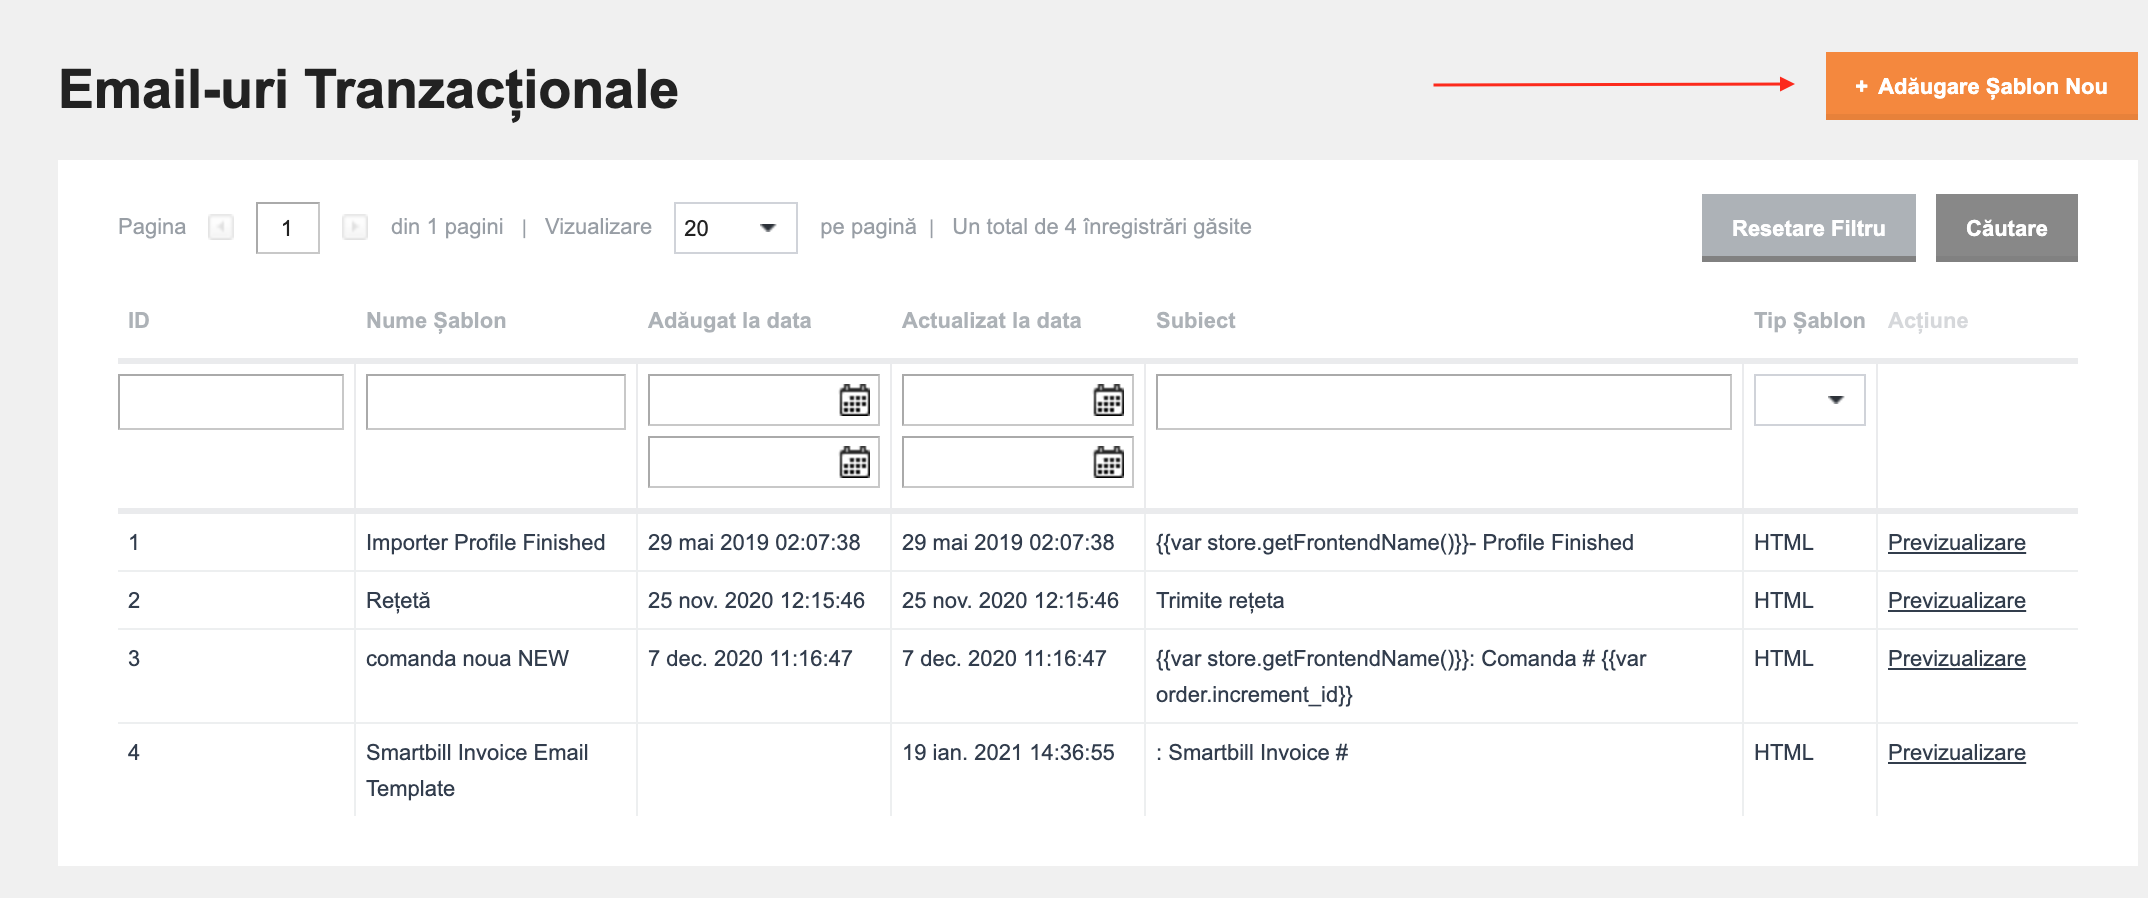Open Previzualizare for Importer Profile Finished

[1956, 542]
